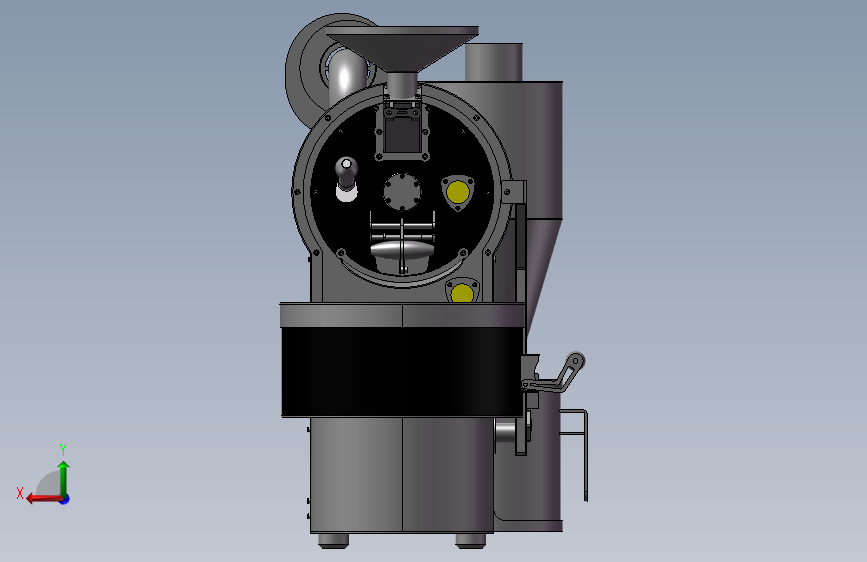The height and width of the screenshot is (562, 867).
Task: Select the right support foot under the base
Action: (x=471, y=540)
